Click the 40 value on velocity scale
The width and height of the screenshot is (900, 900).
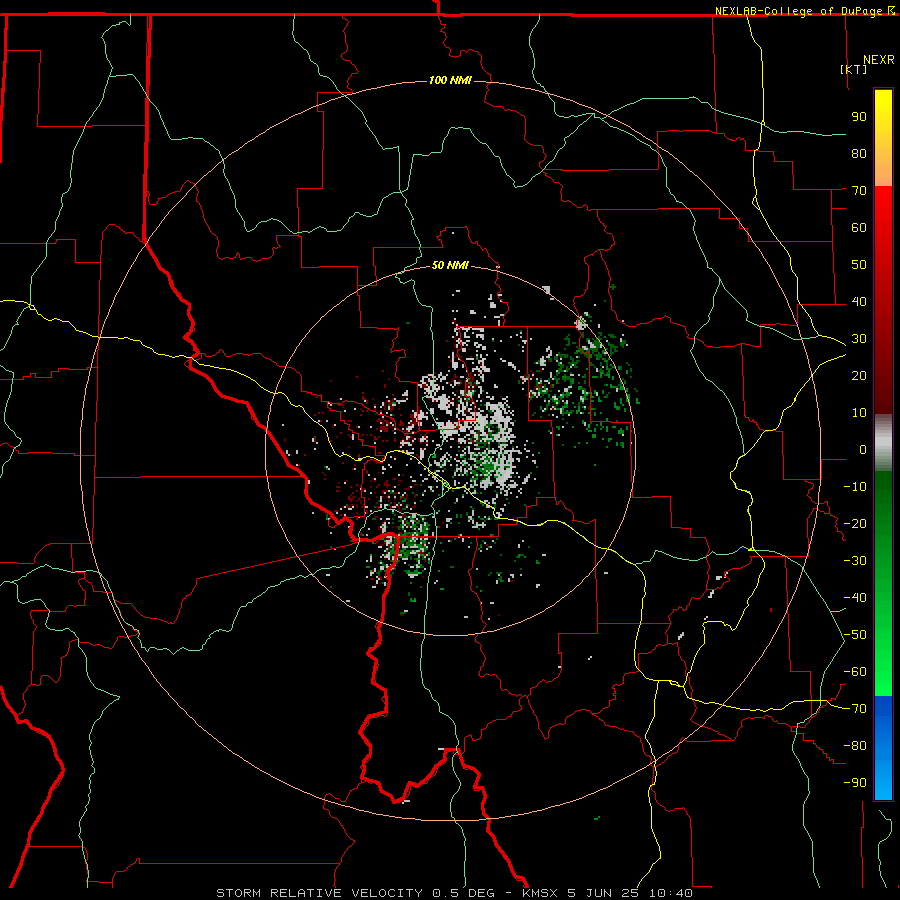coord(859,302)
